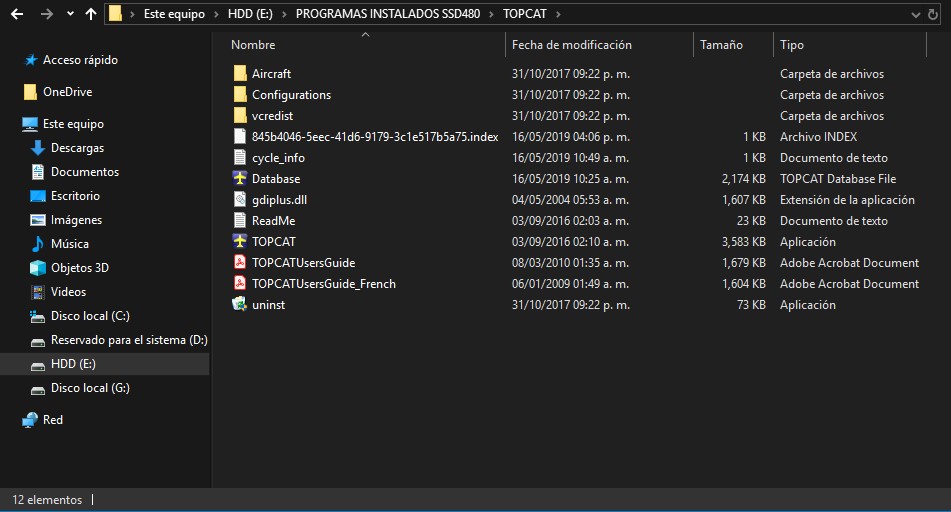Select the uninst file name
Screen dimensions: 951x512
click(x=269, y=305)
